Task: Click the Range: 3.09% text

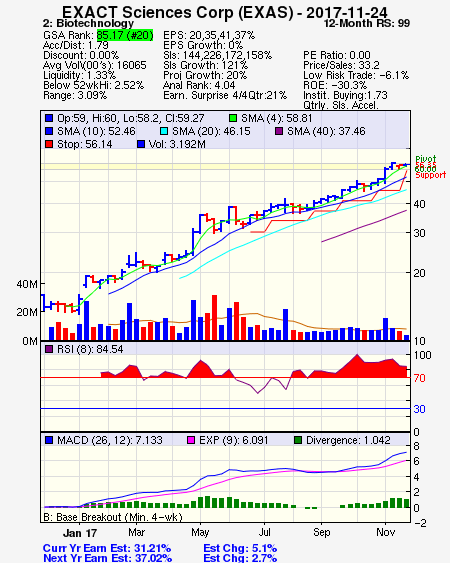Action: pyautogui.click(x=75, y=96)
